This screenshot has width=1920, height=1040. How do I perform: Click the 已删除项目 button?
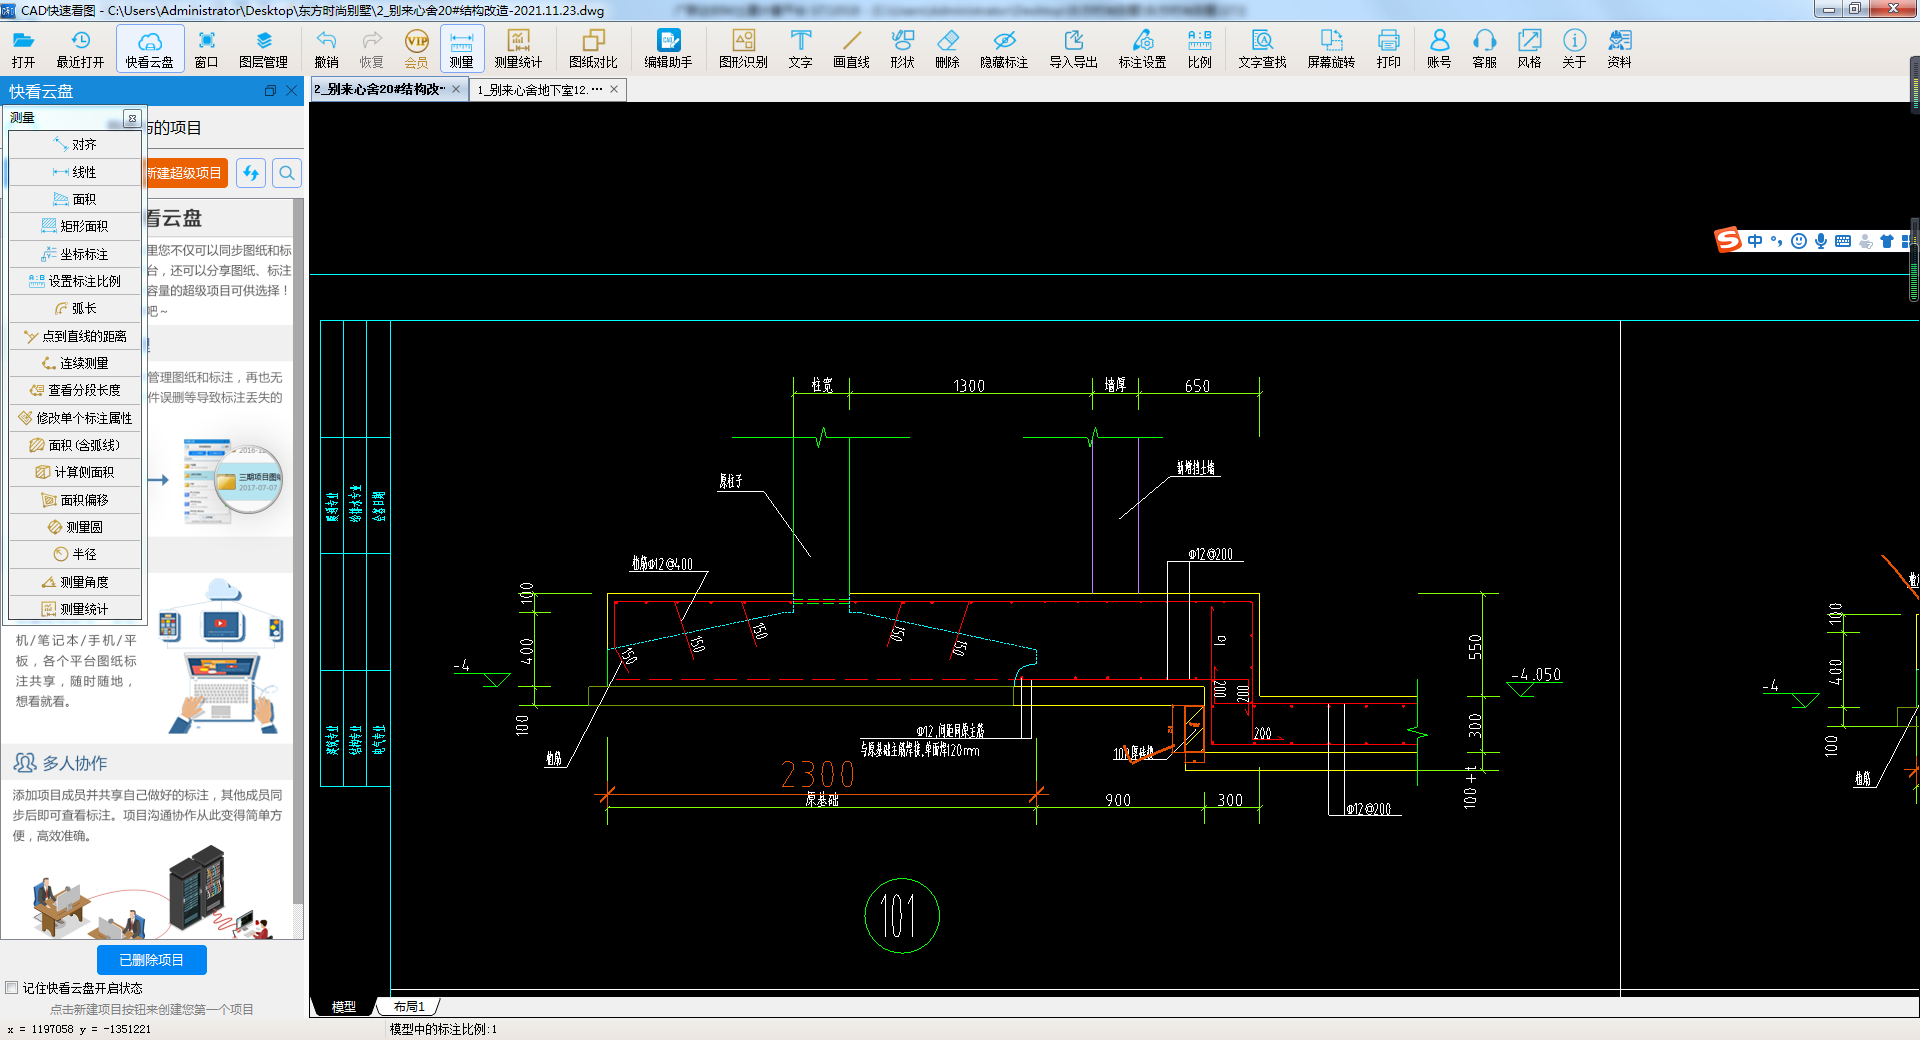[152, 960]
